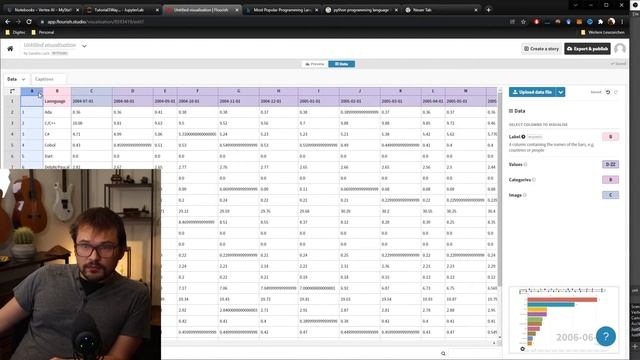640x360 pixels.
Task: Edit the Categories column binding field
Action: coord(610,180)
